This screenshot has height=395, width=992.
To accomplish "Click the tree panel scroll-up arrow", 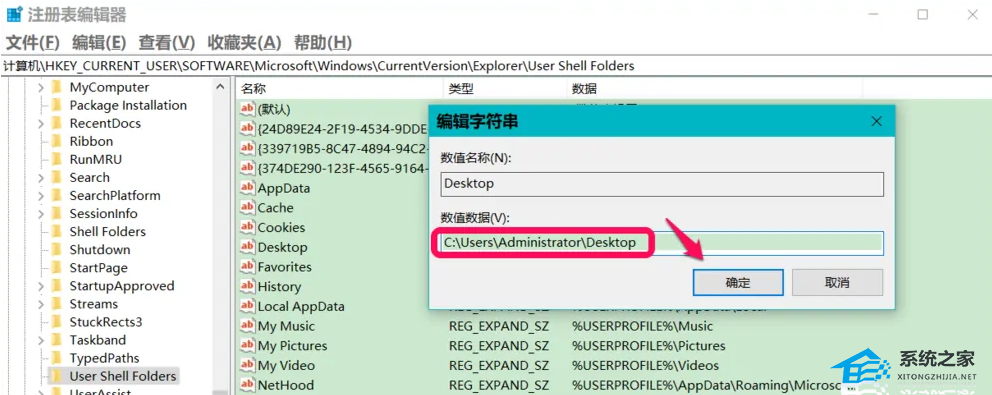I will pyautogui.click(x=220, y=87).
